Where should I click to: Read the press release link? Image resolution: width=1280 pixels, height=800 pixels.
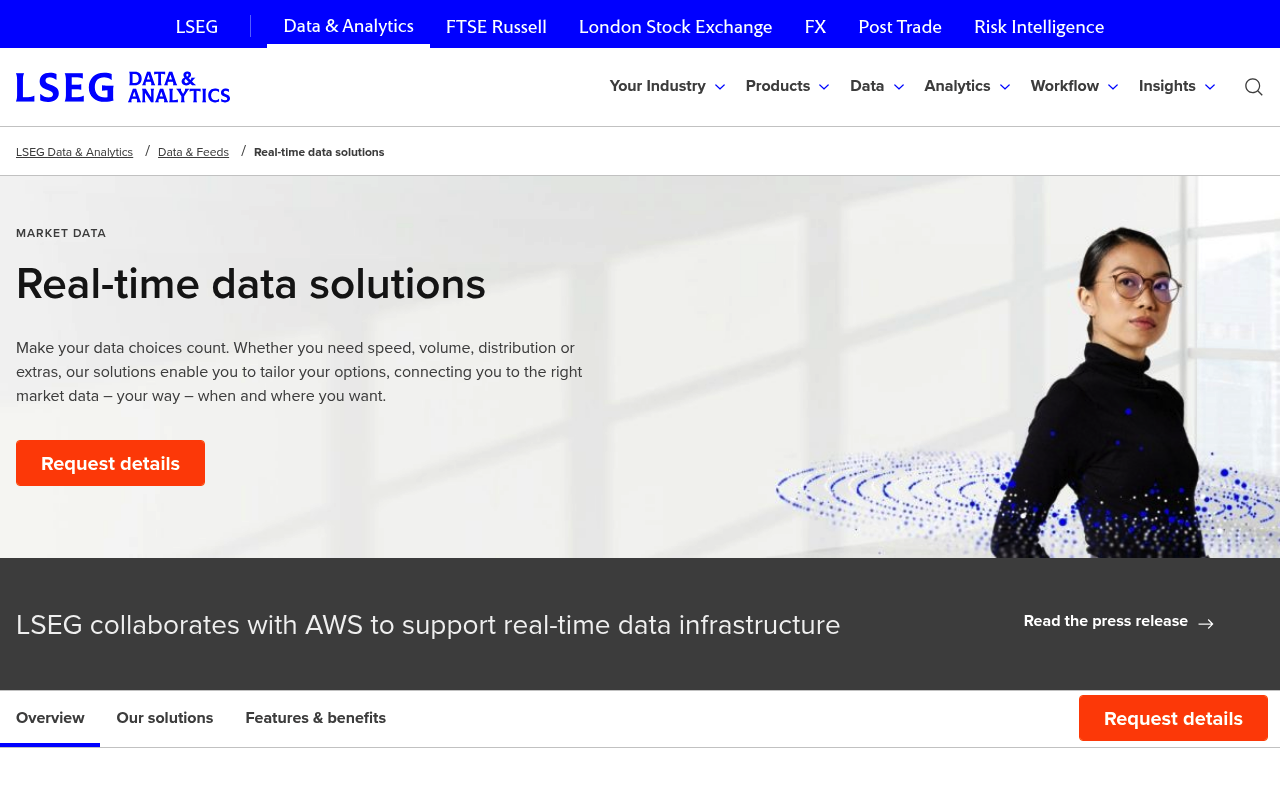[x=1118, y=622]
